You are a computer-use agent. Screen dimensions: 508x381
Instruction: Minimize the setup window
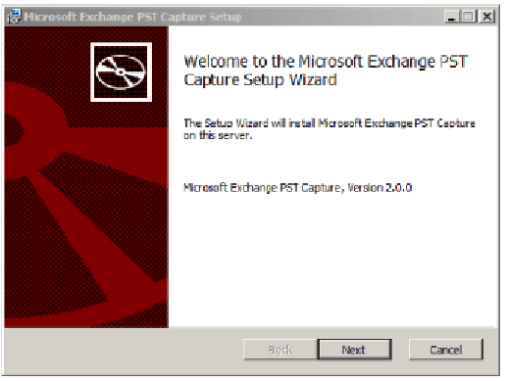(452, 16)
